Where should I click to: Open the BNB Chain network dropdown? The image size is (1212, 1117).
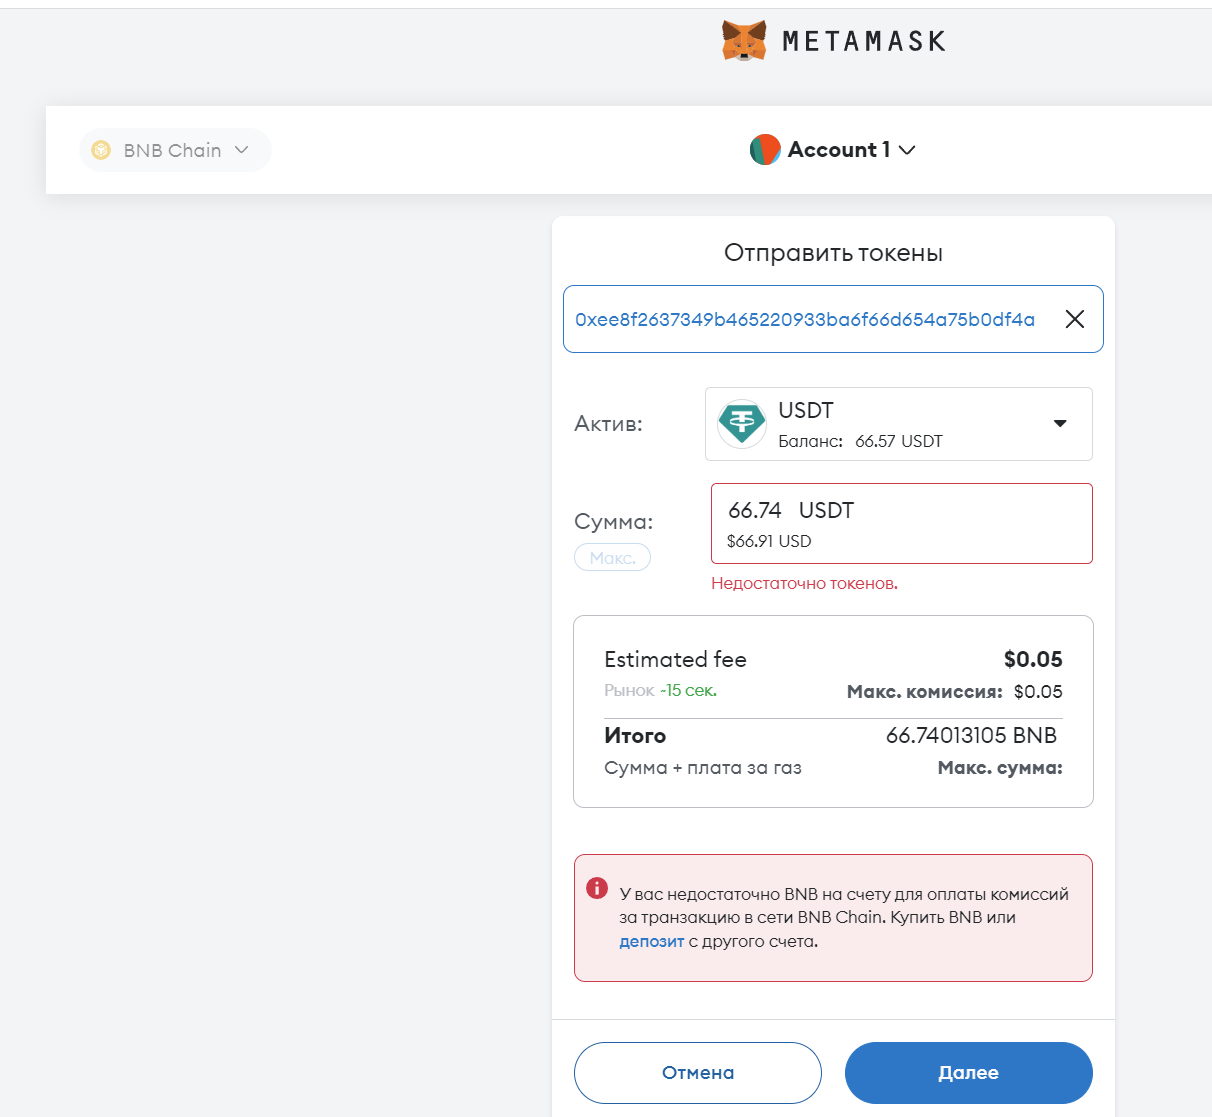[x=175, y=150]
